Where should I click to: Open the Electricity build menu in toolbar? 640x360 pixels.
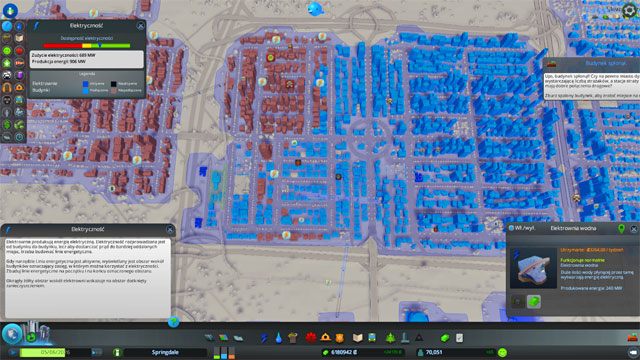264,338
